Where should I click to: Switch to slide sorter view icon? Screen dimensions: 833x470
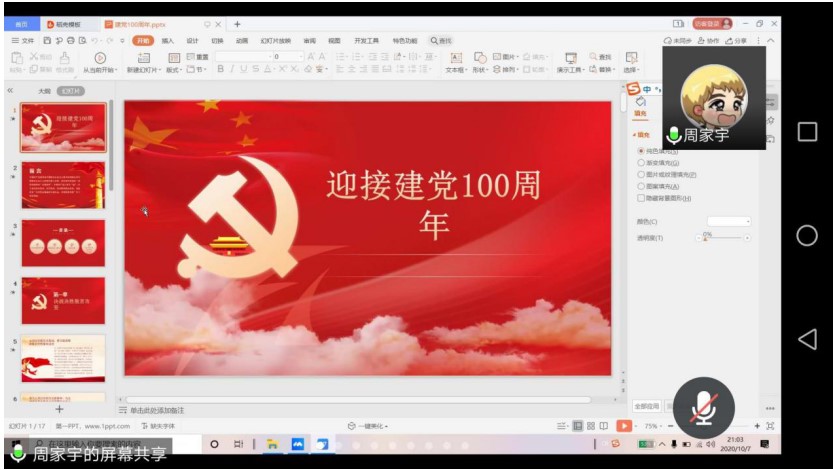(x=591, y=426)
